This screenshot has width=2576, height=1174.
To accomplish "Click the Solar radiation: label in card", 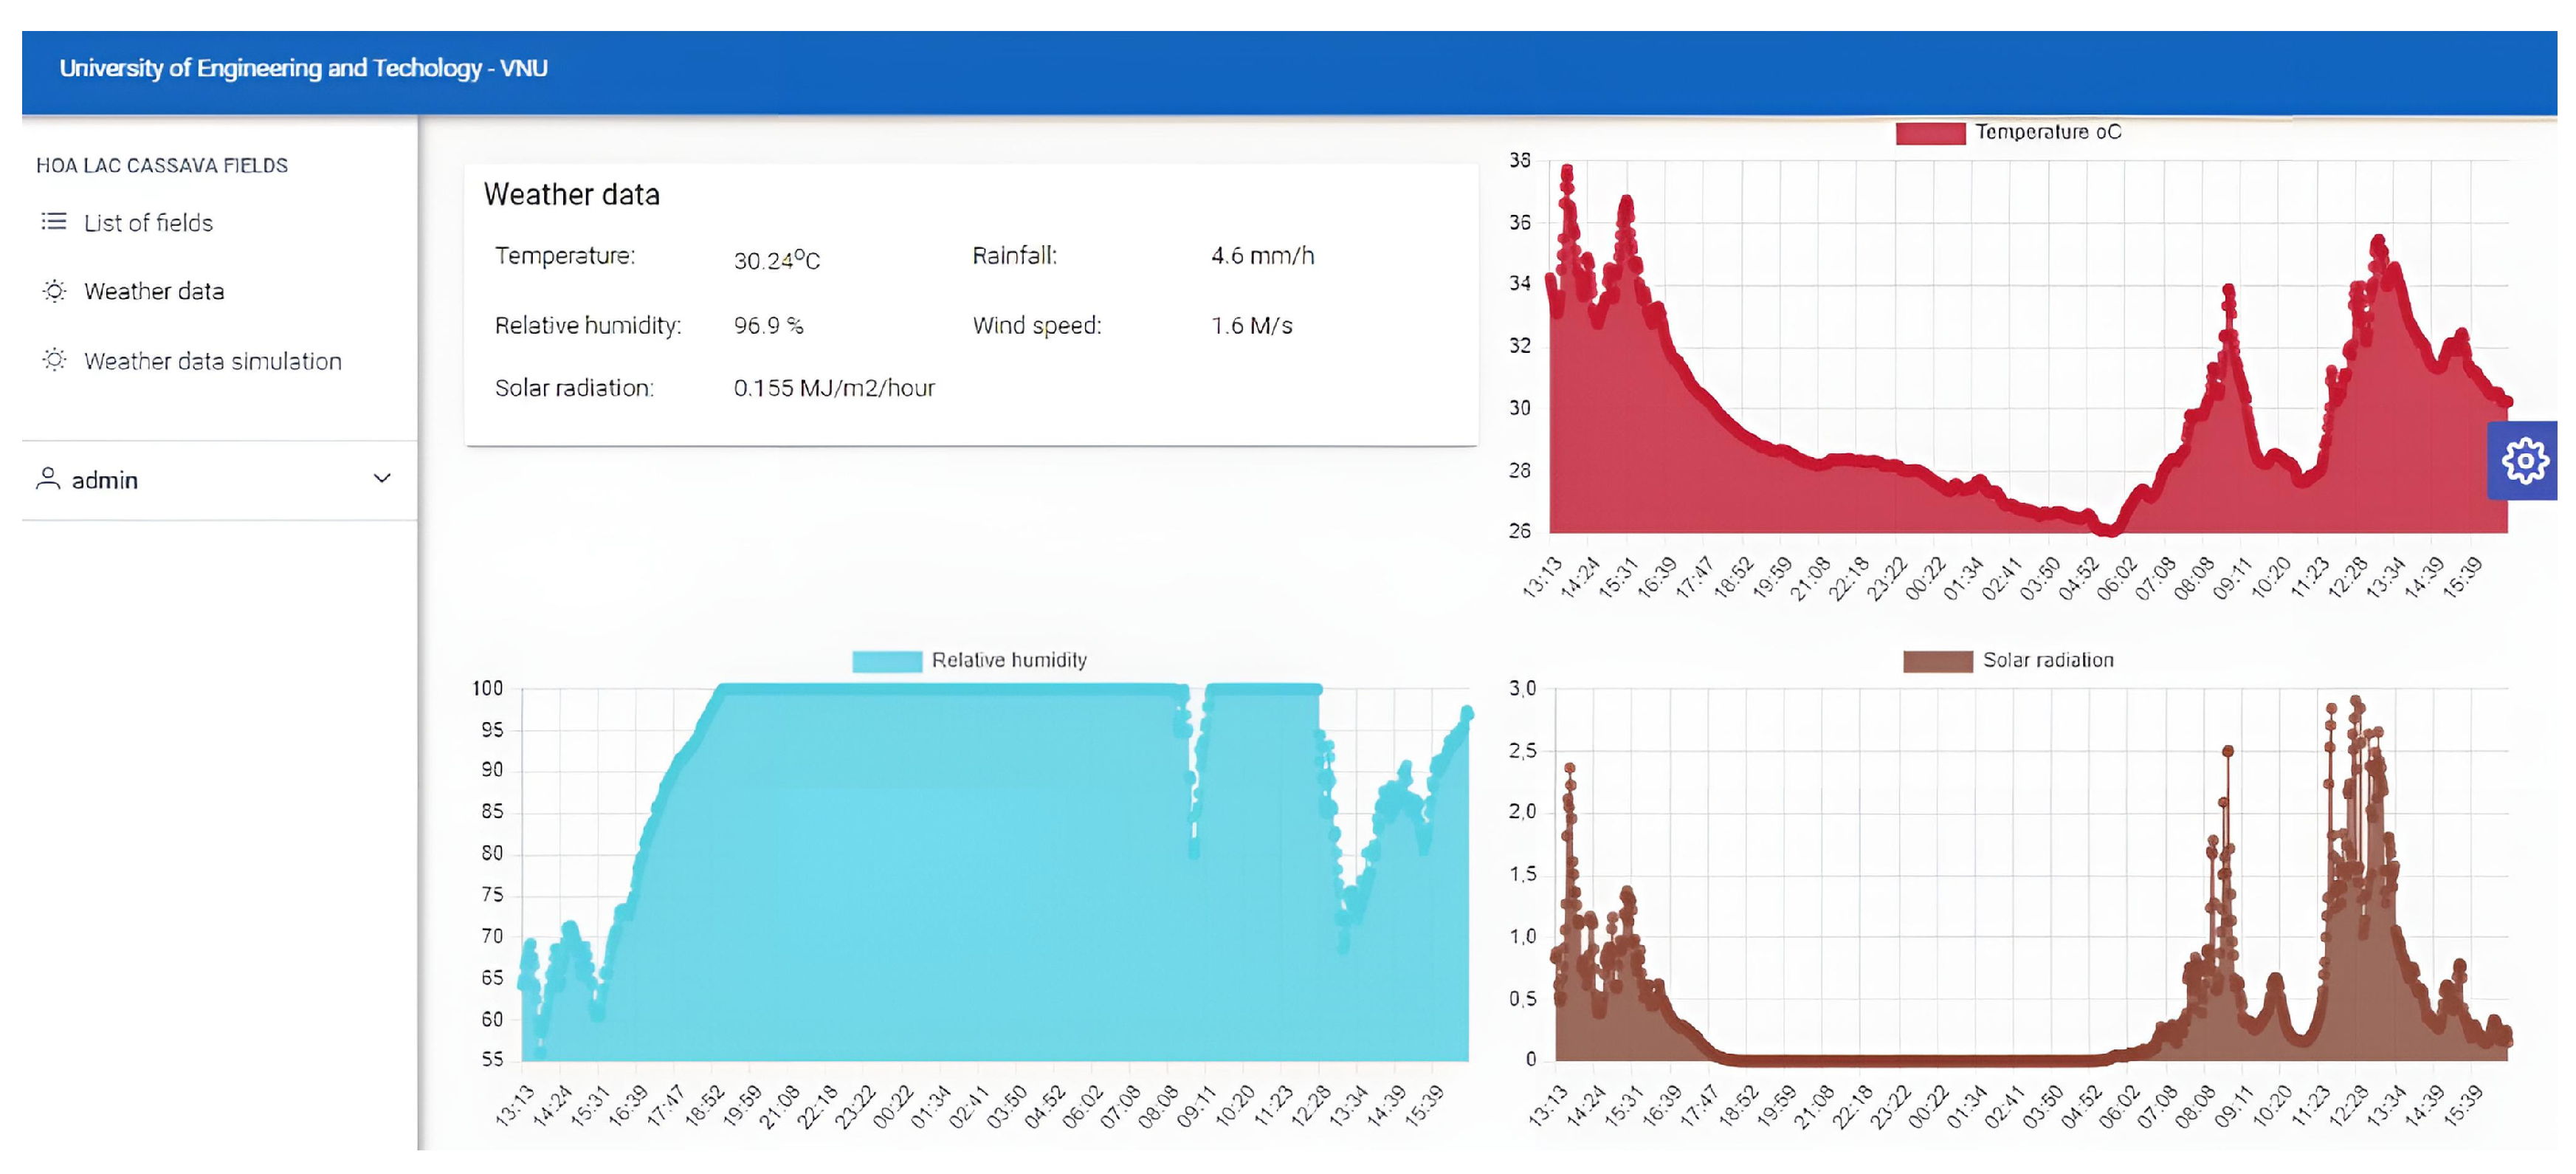I will (x=574, y=388).
